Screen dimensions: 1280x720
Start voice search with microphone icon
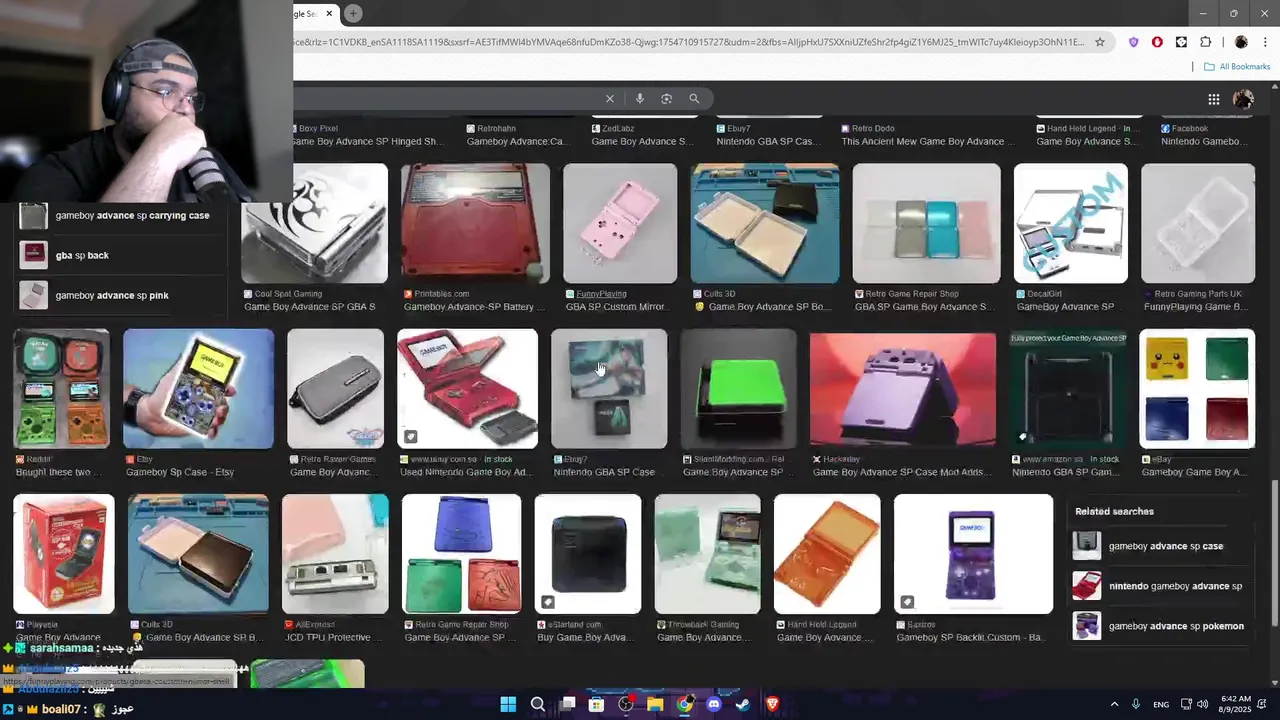pyautogui.click(x=639, y=98)
